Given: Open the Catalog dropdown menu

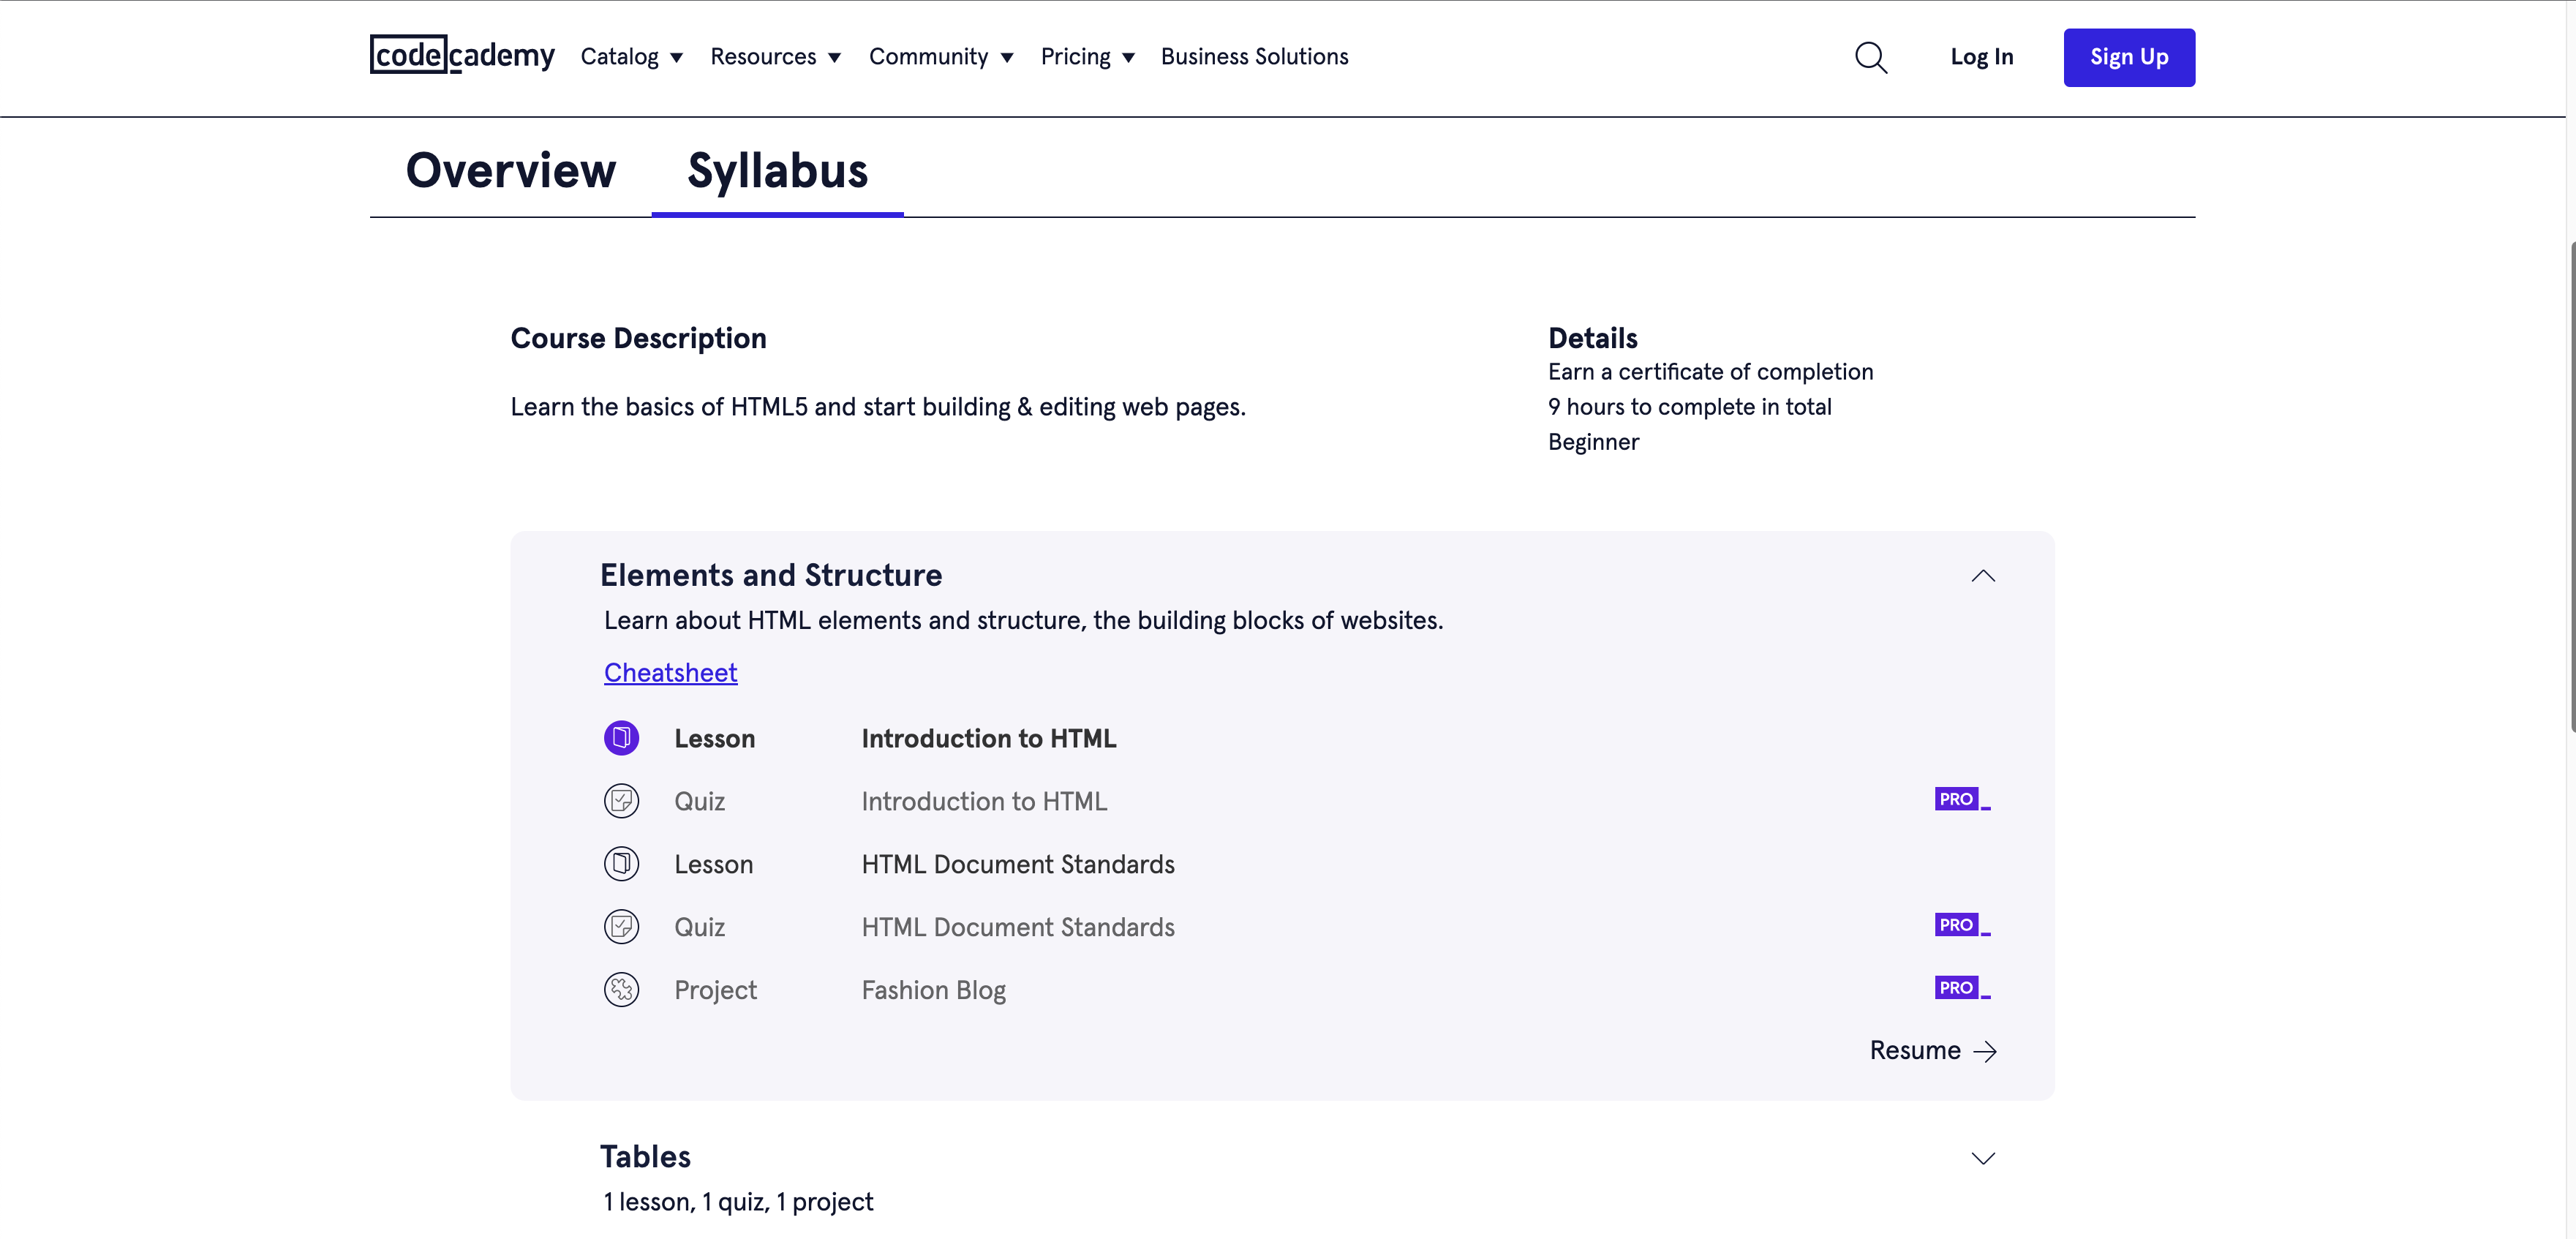Looking at the screenshot, I should point(631,57).
